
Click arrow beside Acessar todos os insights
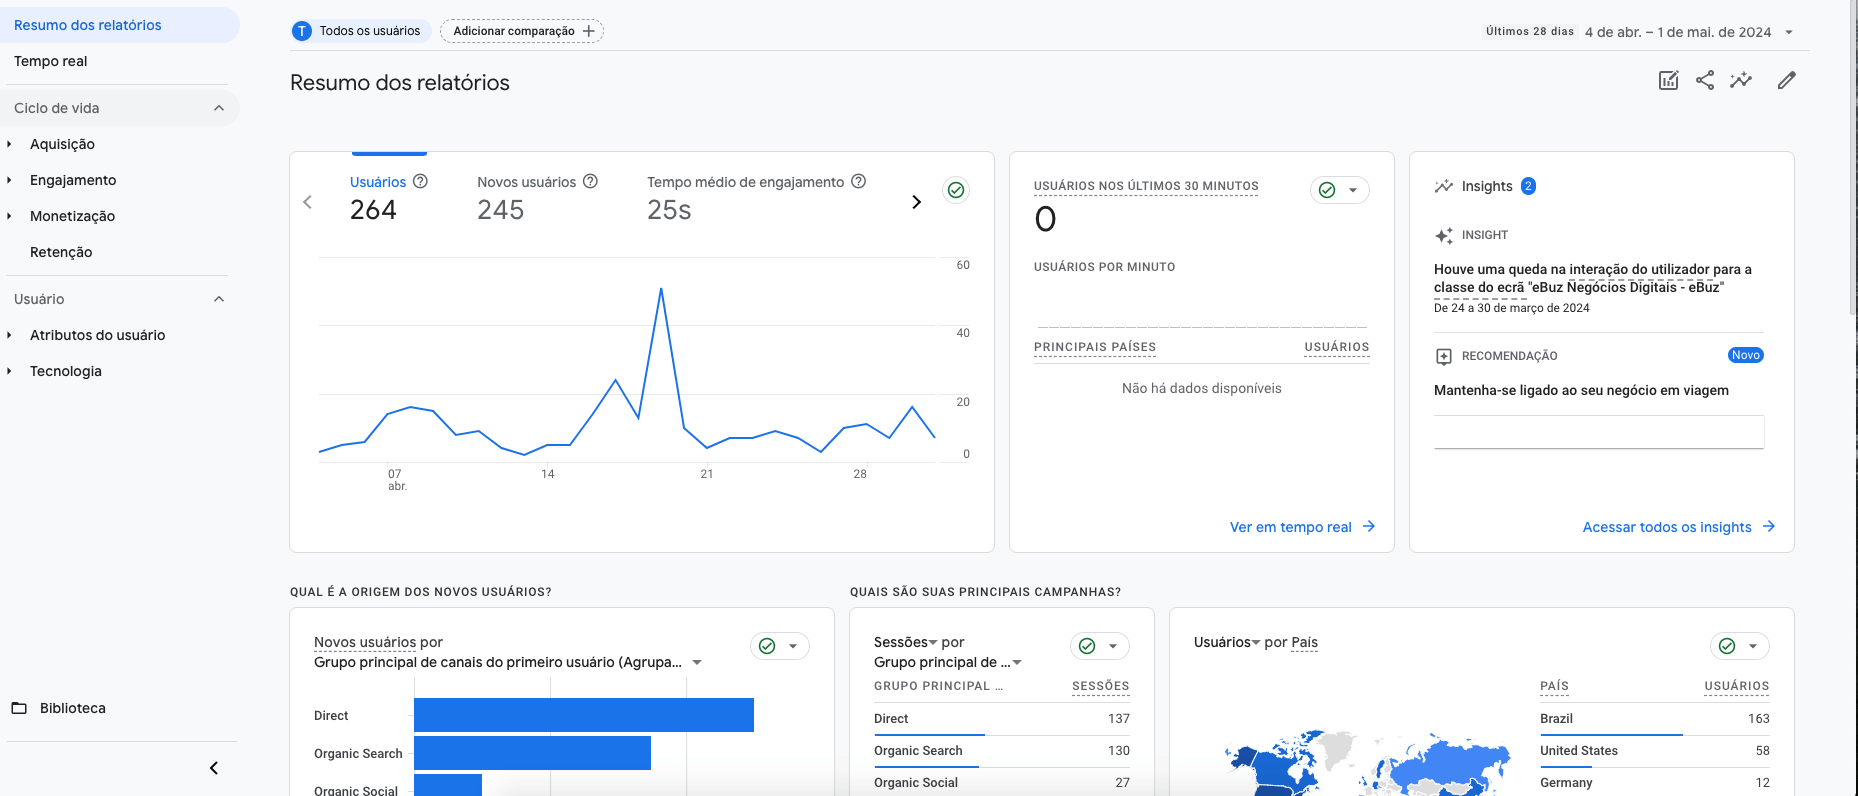pyautogui.click(x=1769, y=527)
